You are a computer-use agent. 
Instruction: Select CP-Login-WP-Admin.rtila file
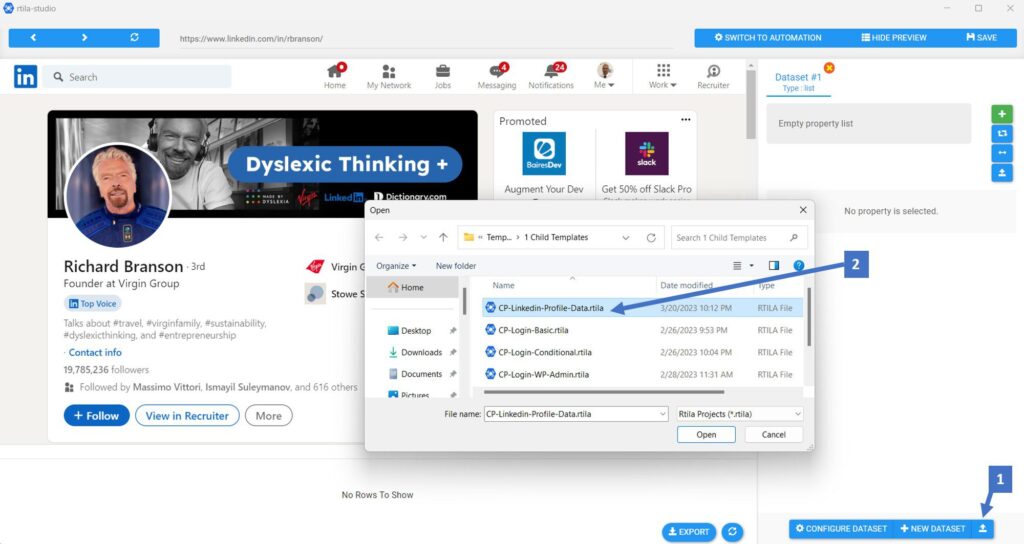coord(643,375)
